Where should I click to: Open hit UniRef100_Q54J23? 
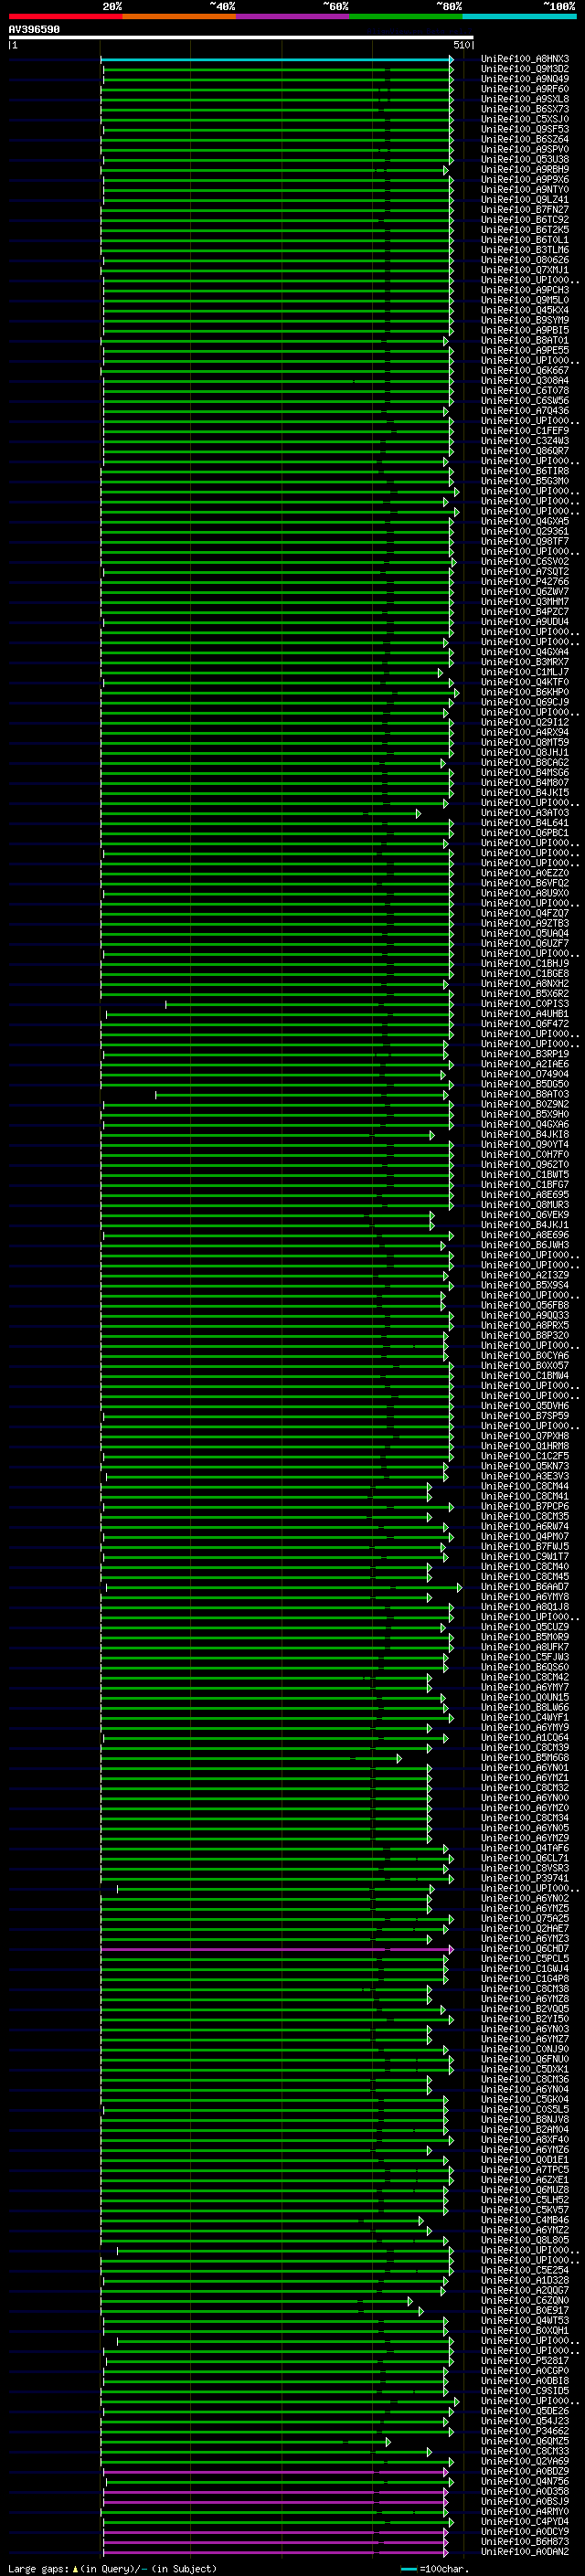pos(525,2421)
